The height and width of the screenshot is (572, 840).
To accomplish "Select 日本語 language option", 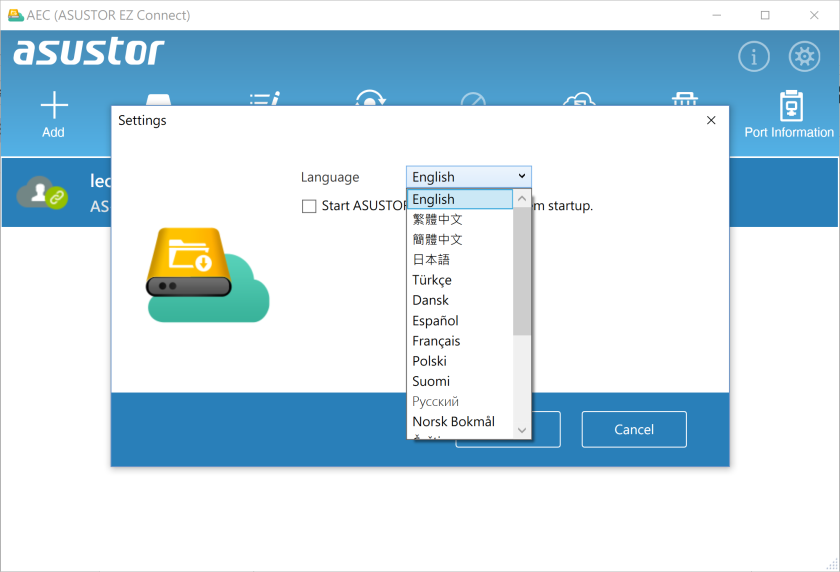I will point(460,260).
